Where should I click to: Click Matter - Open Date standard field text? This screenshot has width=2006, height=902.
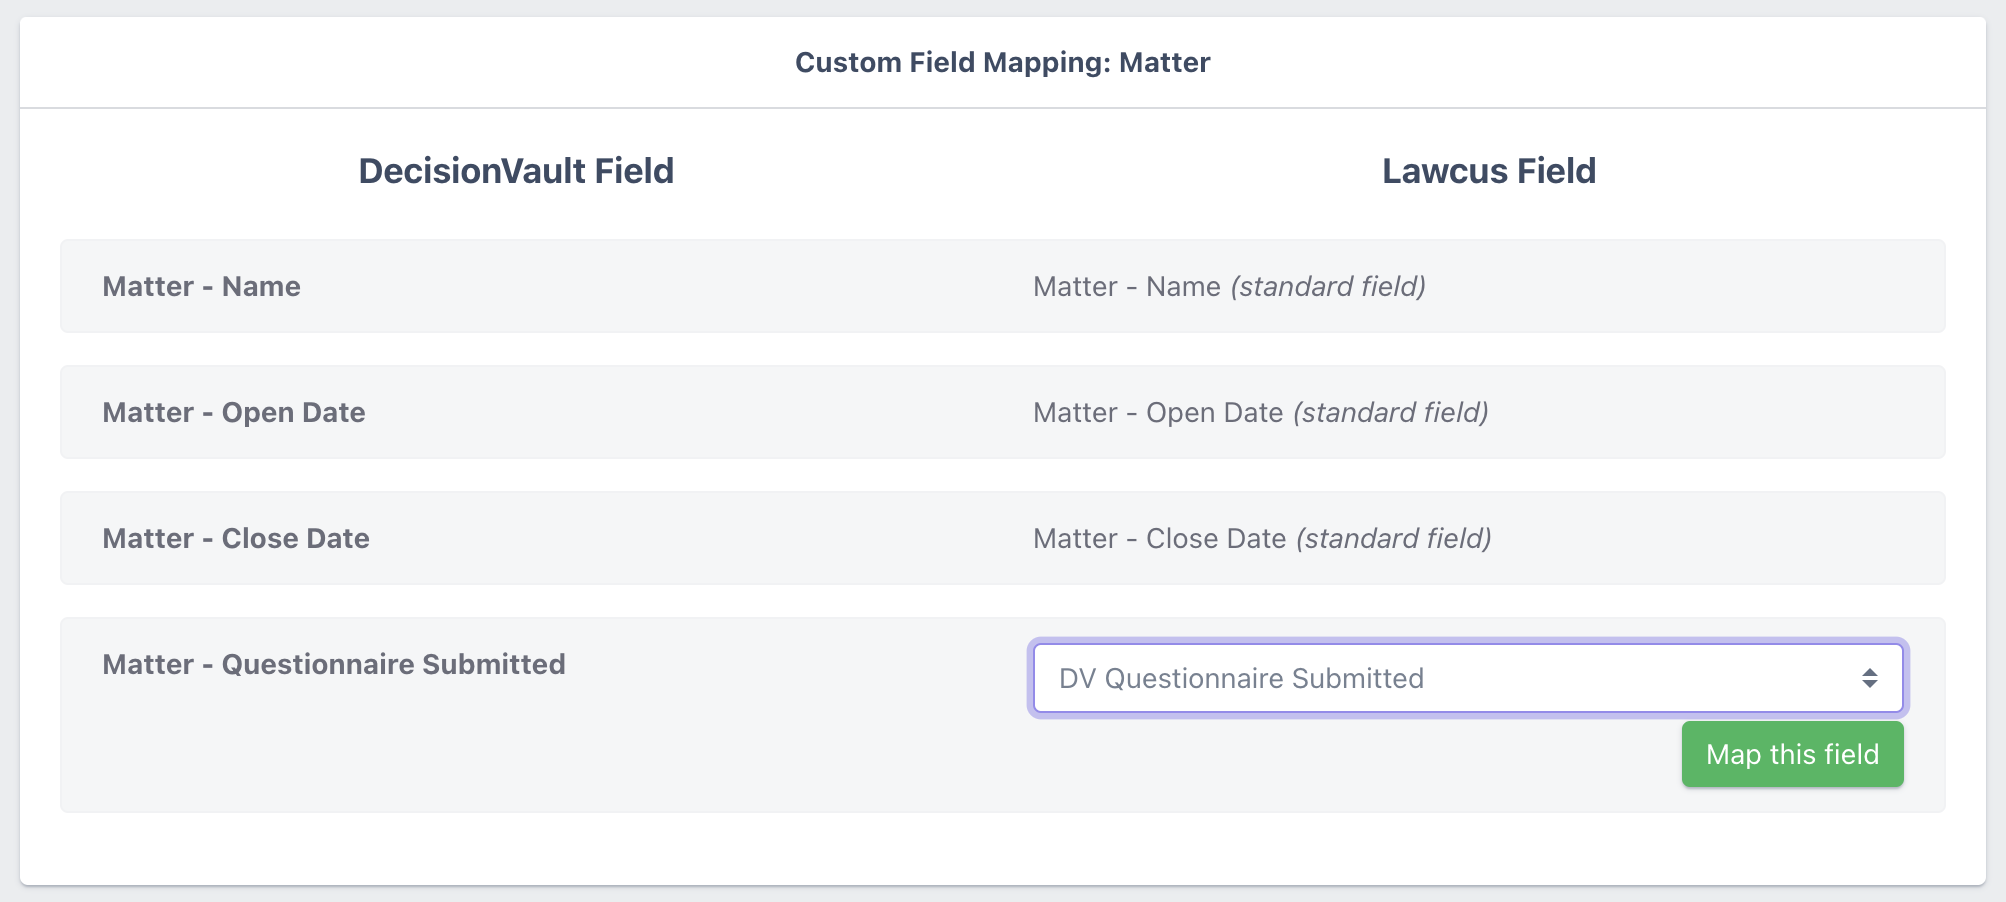click(x=1260, y=412)
